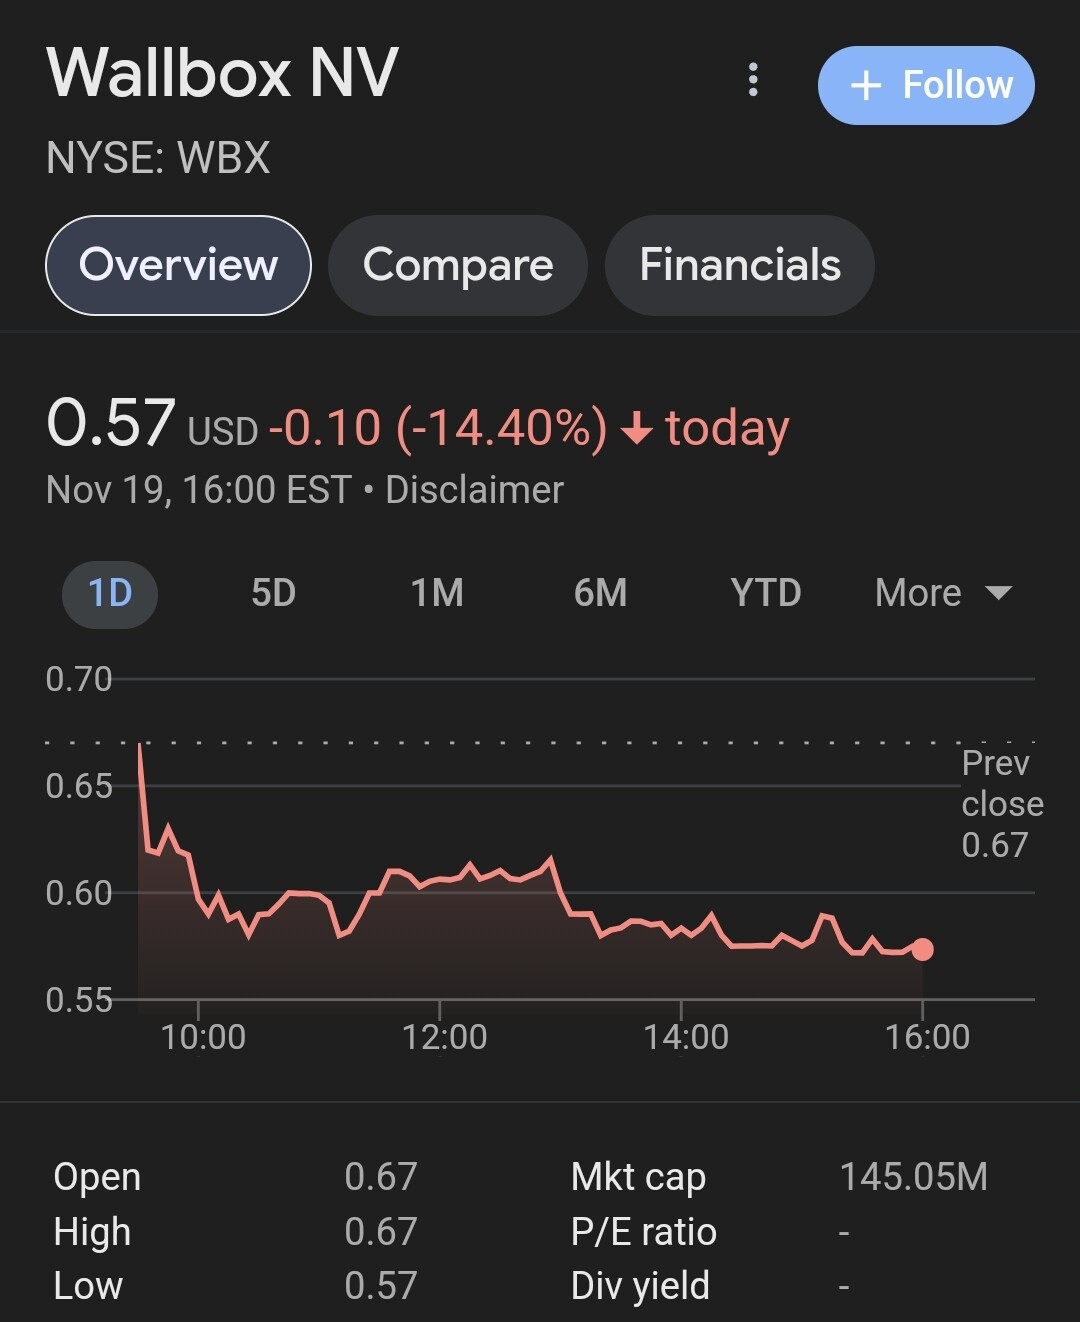Select the YTD time range
This screenshot has height=1322, width=1080.
[766, 593]
